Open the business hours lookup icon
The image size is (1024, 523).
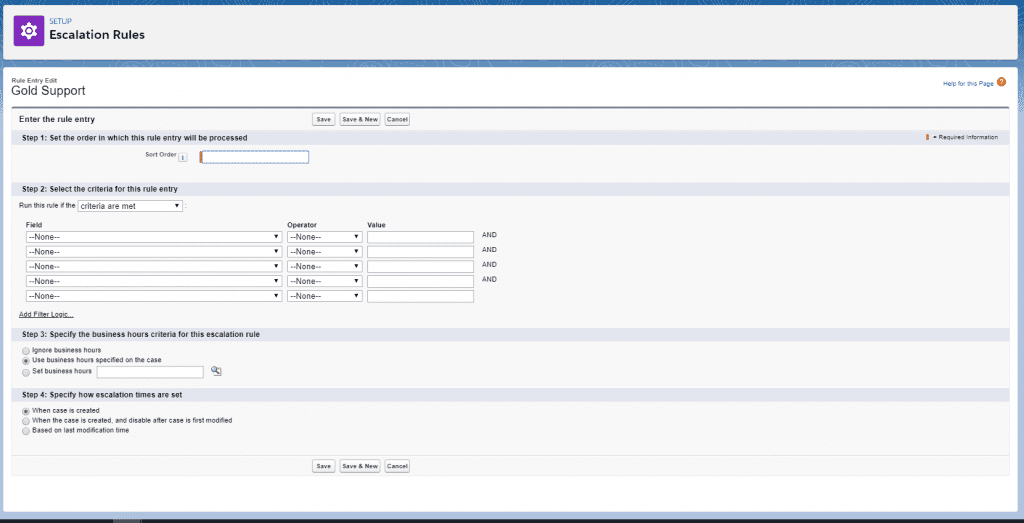point(216,371)
